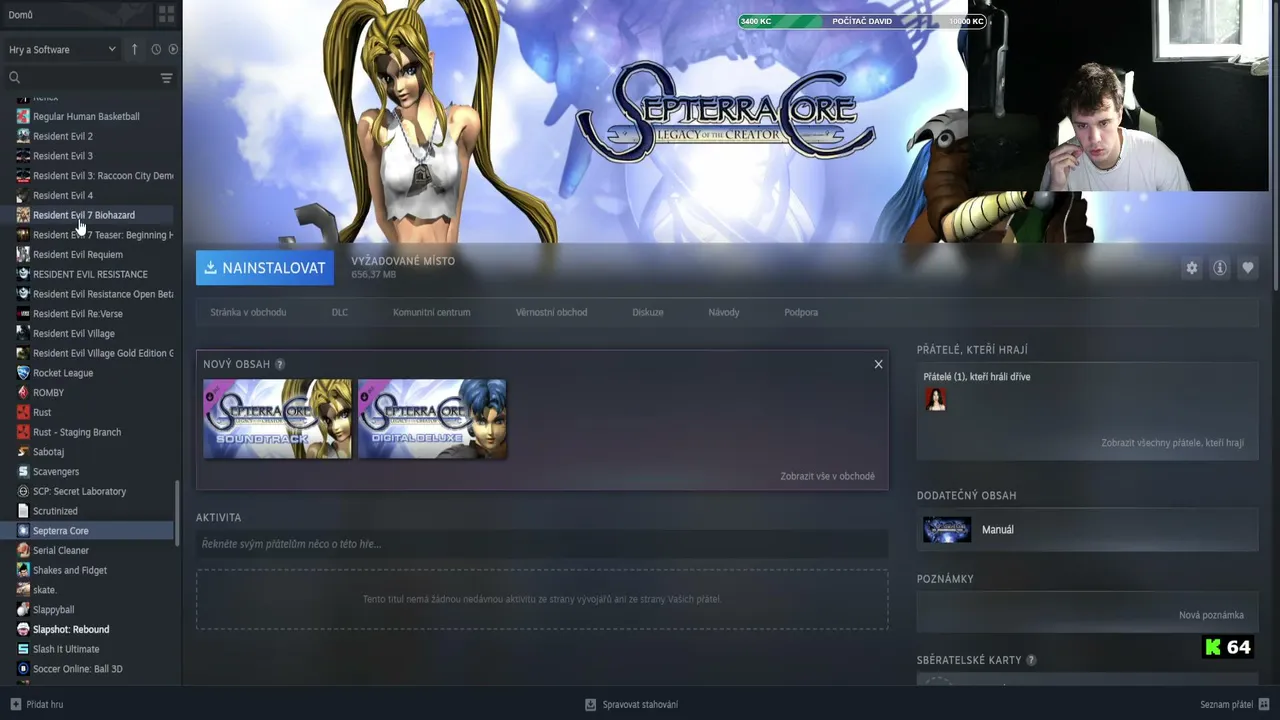Click the friend avatar in Přátelé panel
The width and height of the screenshot is (1280, 720).
pyautogui.click(x=935, y=399)
